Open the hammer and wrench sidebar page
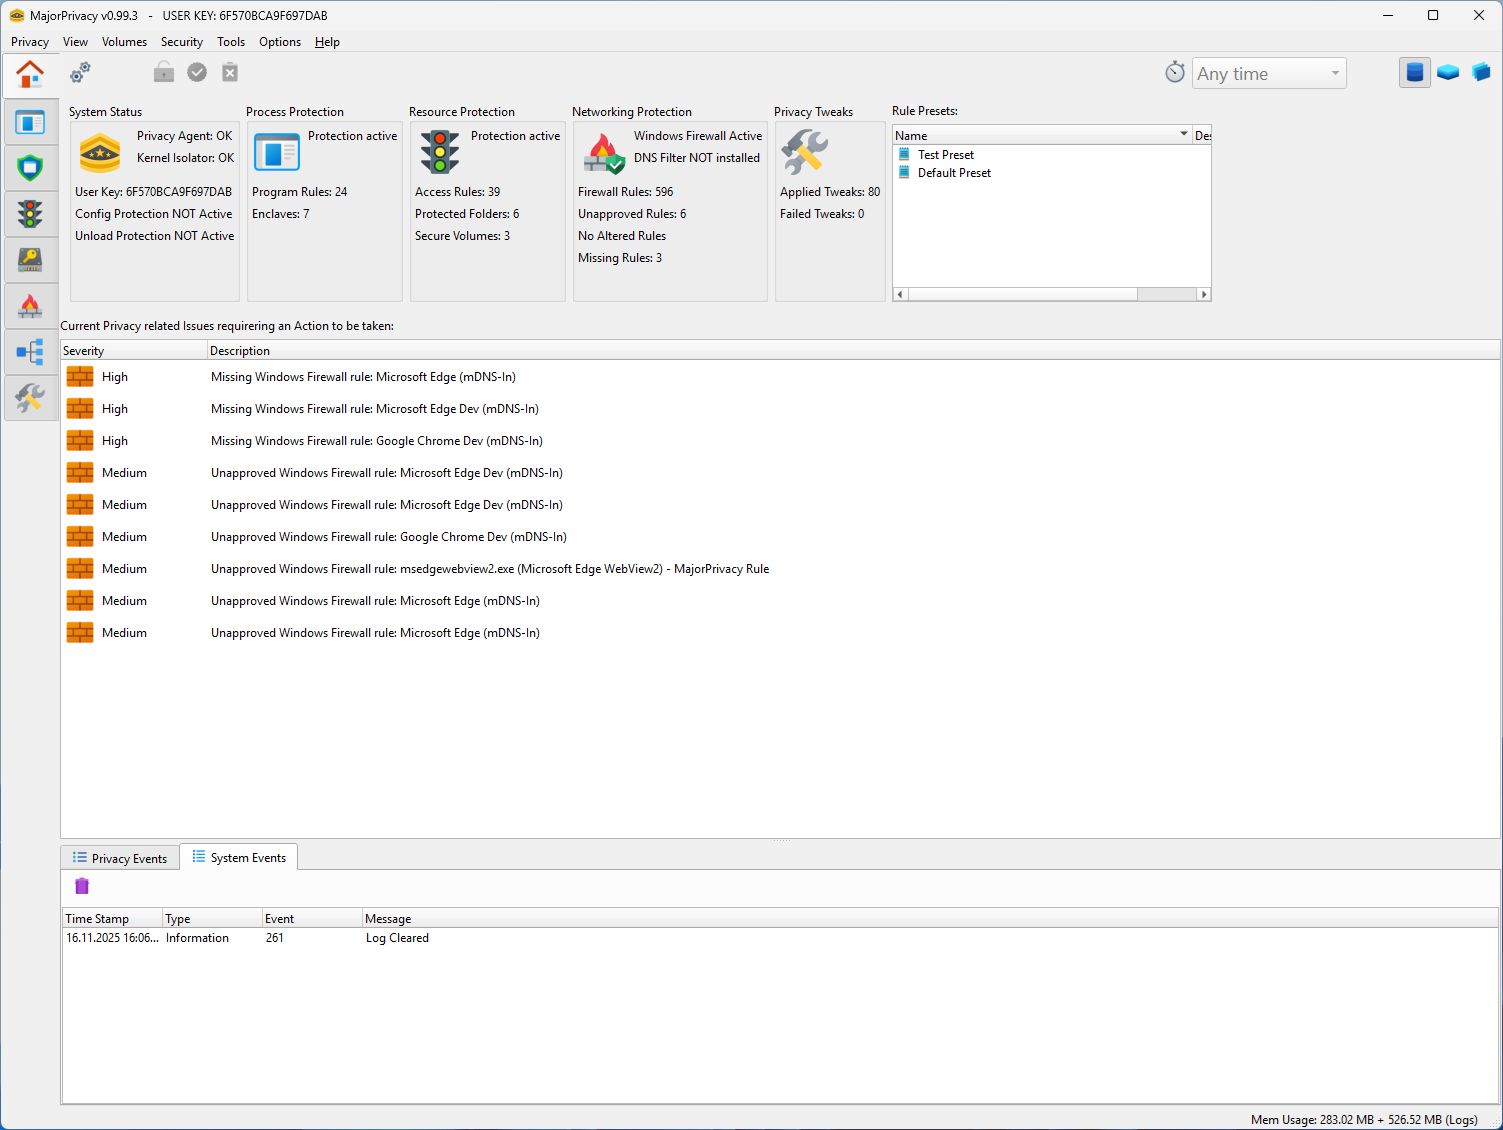Image resolution: width=1503 pixels, height=1130 pixels. 30,398
